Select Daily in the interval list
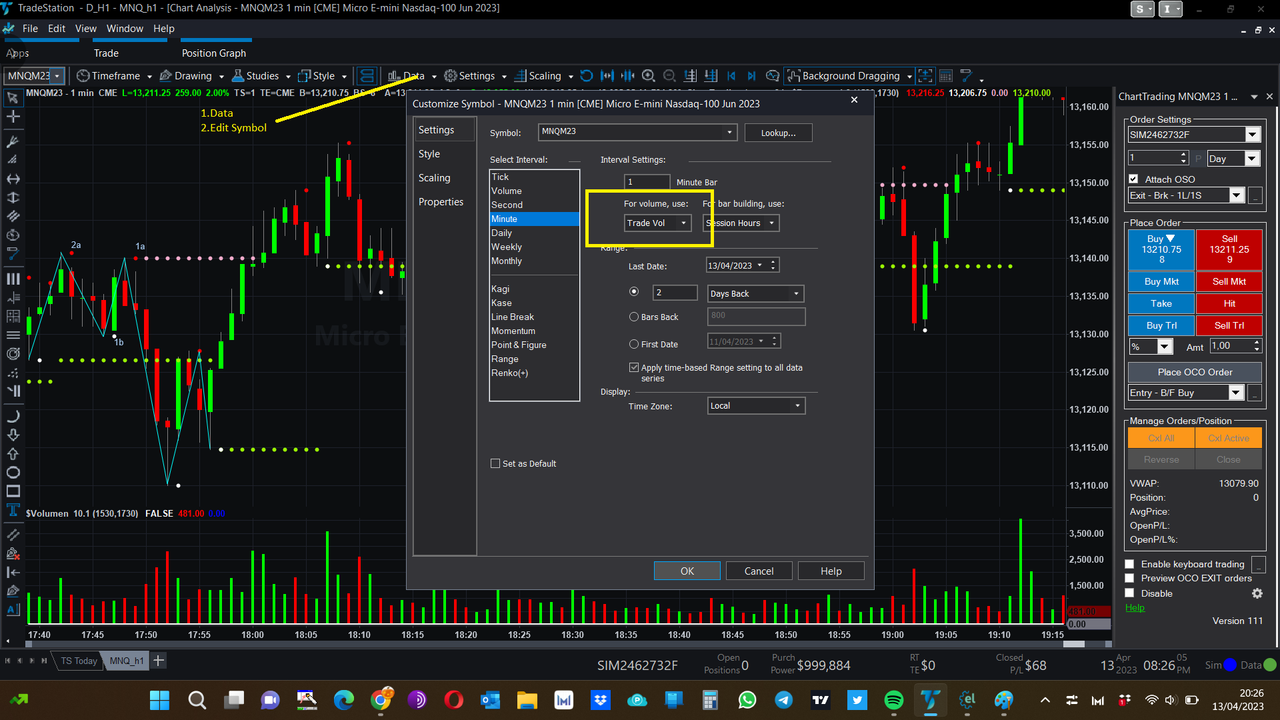 point(534,233)
